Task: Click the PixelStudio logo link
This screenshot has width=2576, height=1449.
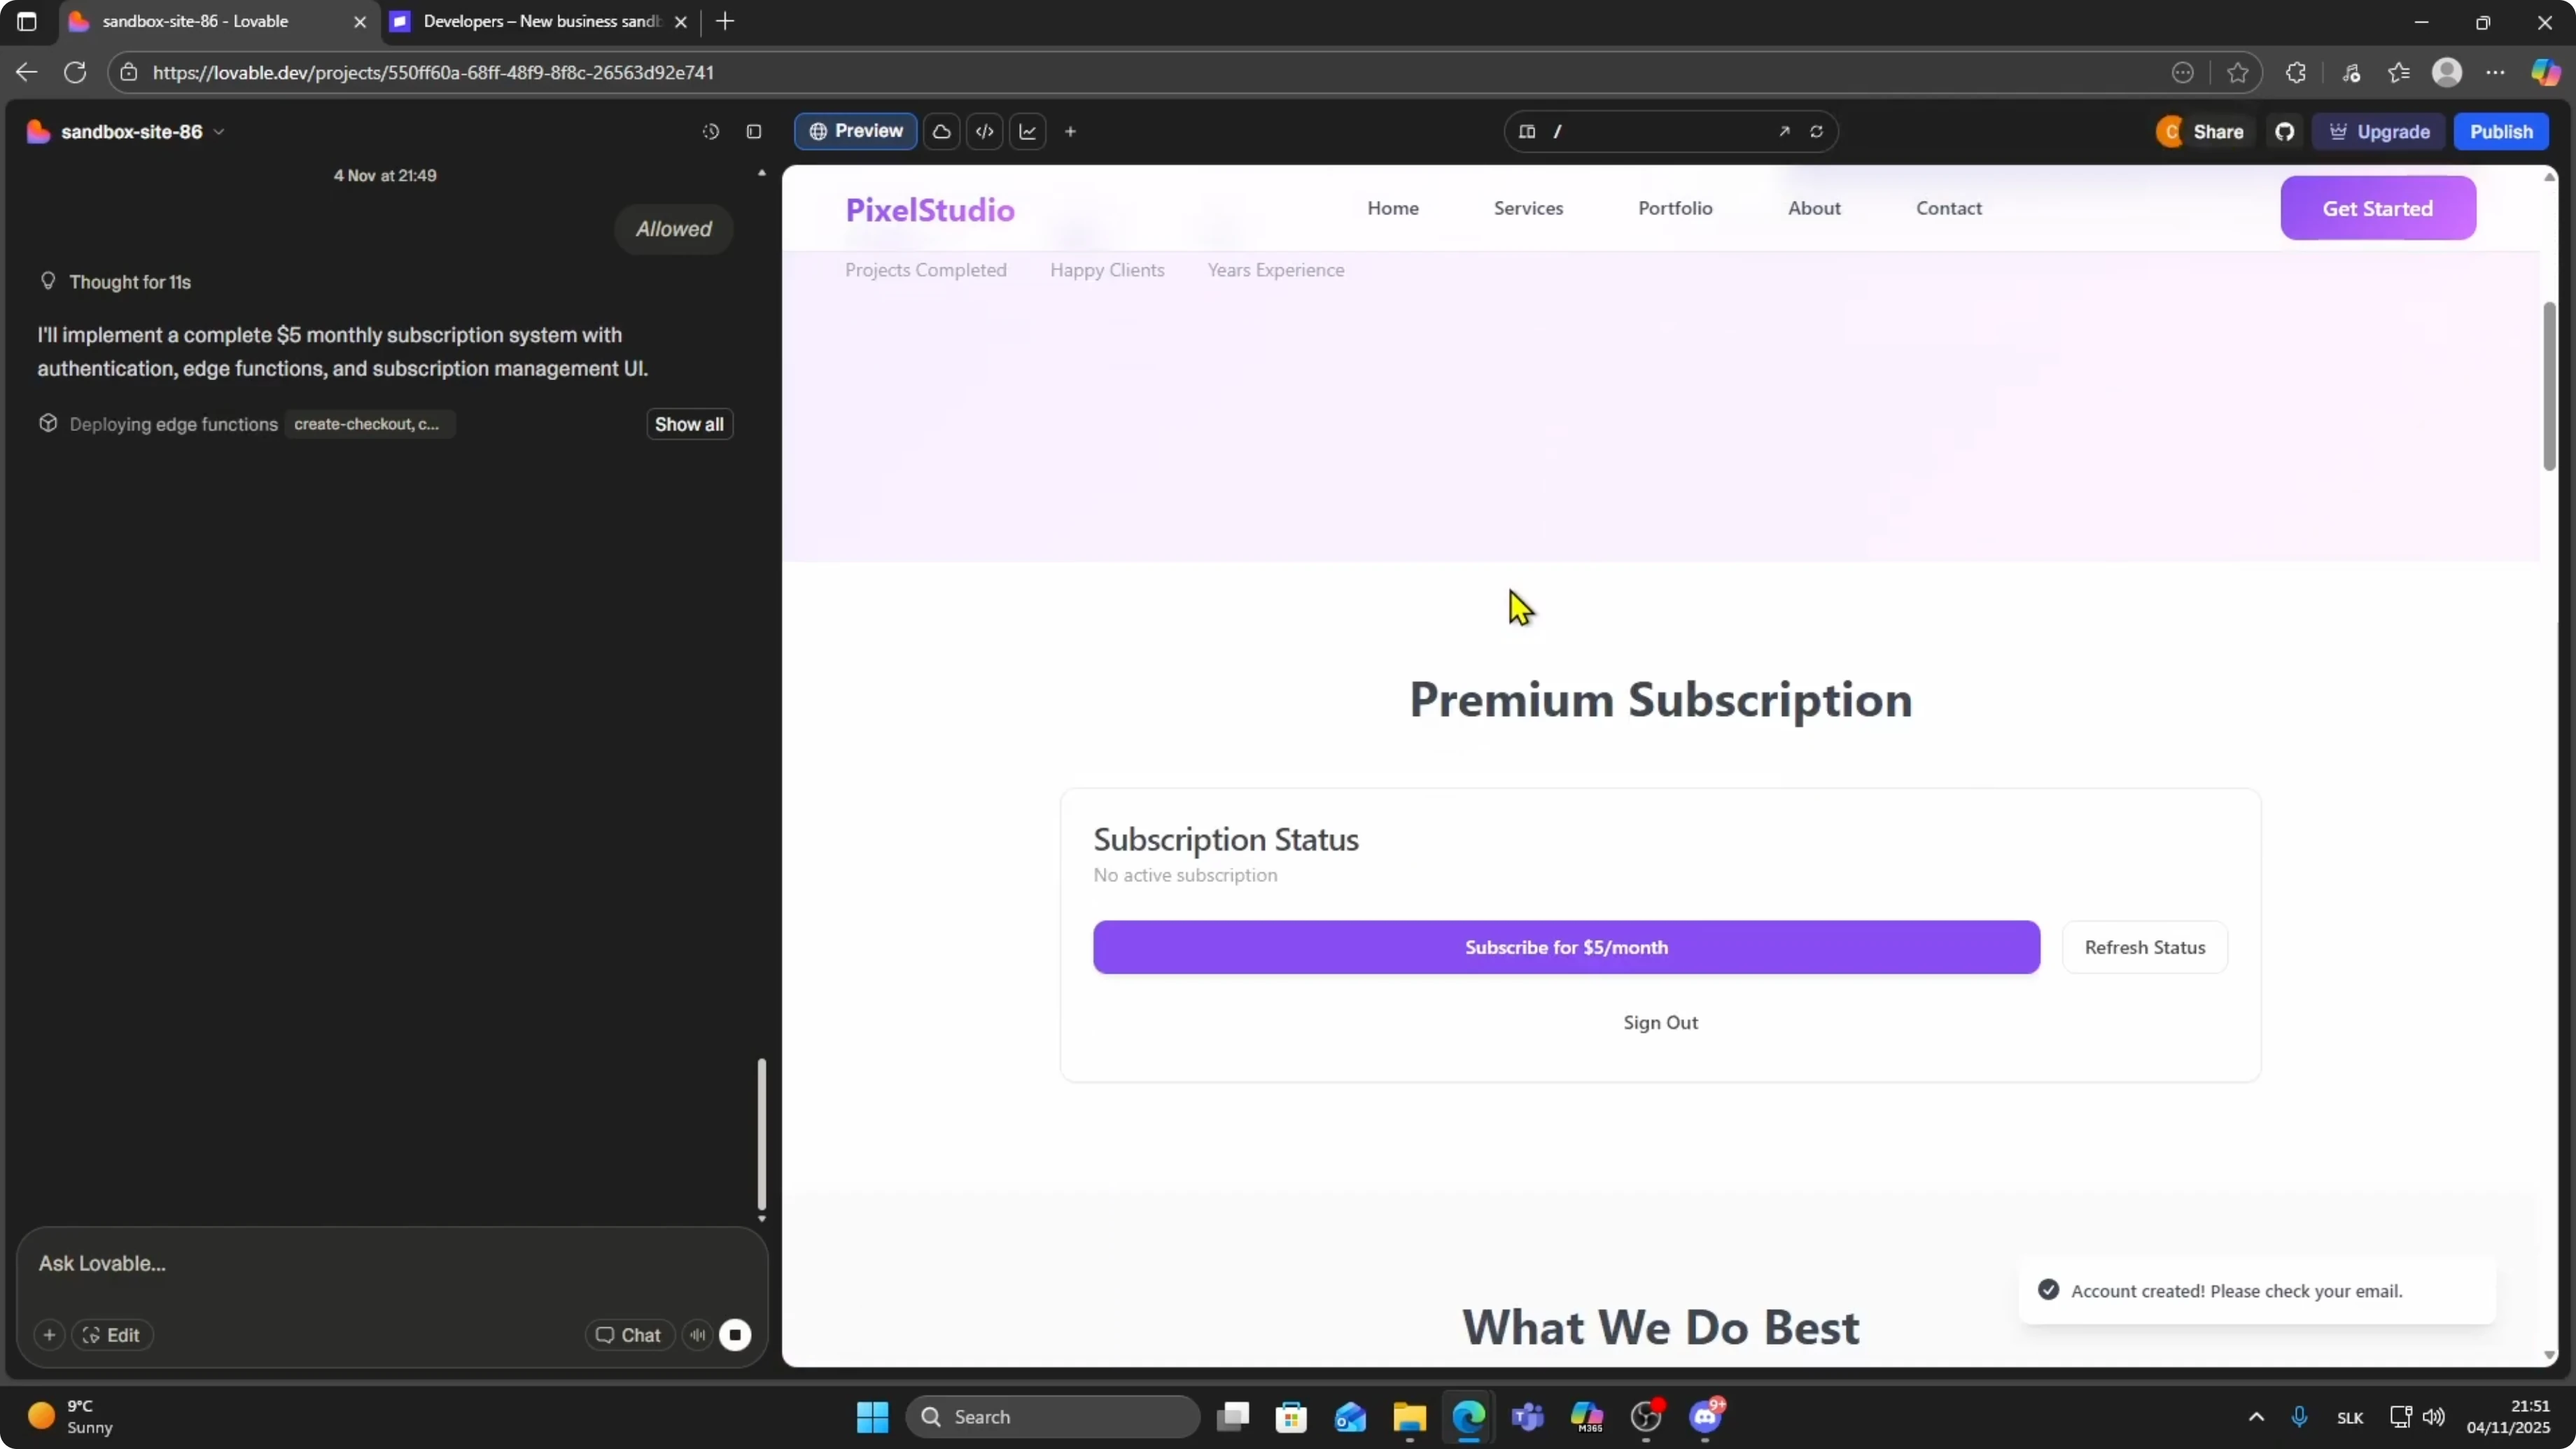Action: pos(930,210)
